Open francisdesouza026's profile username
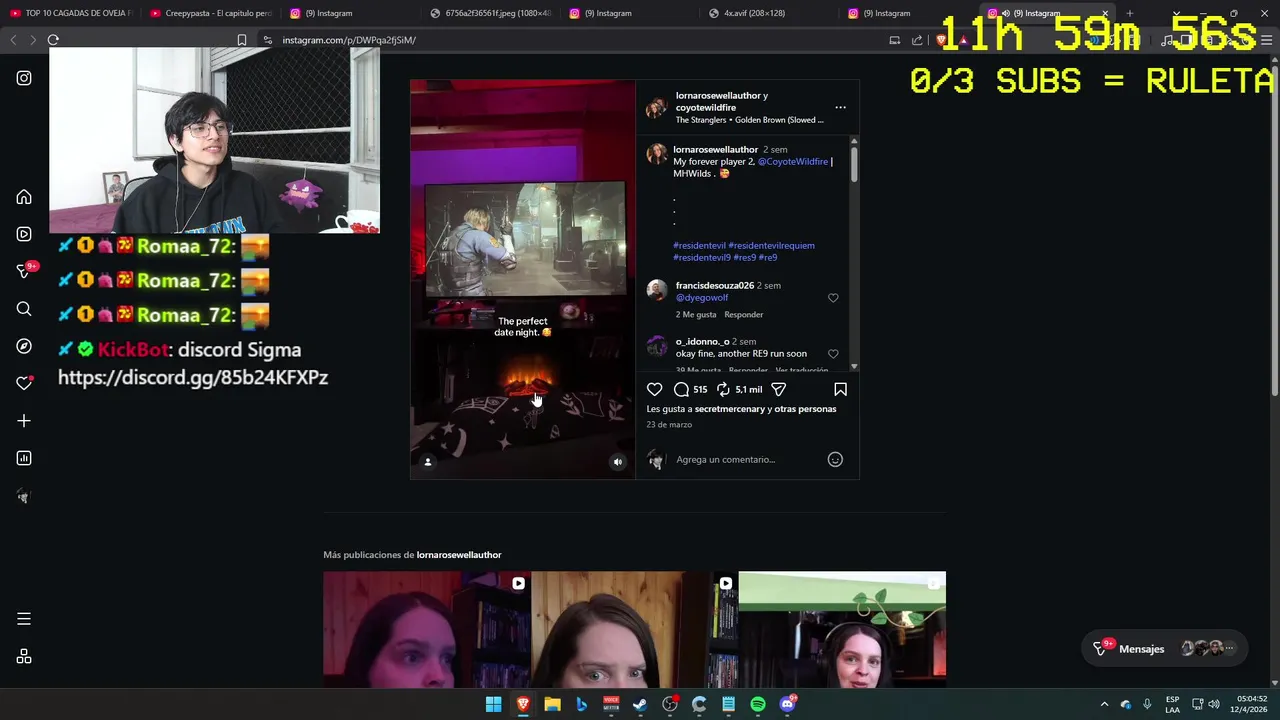1280x720 pixels. pos(715,286)
